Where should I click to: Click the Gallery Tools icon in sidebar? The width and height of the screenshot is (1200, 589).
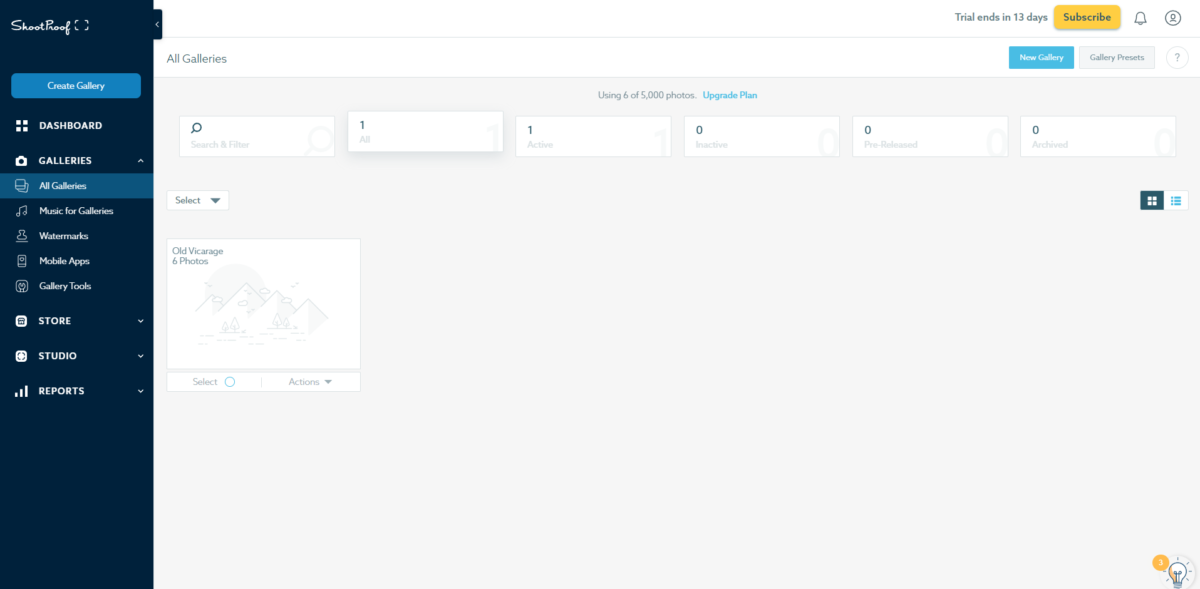[21, 286]
